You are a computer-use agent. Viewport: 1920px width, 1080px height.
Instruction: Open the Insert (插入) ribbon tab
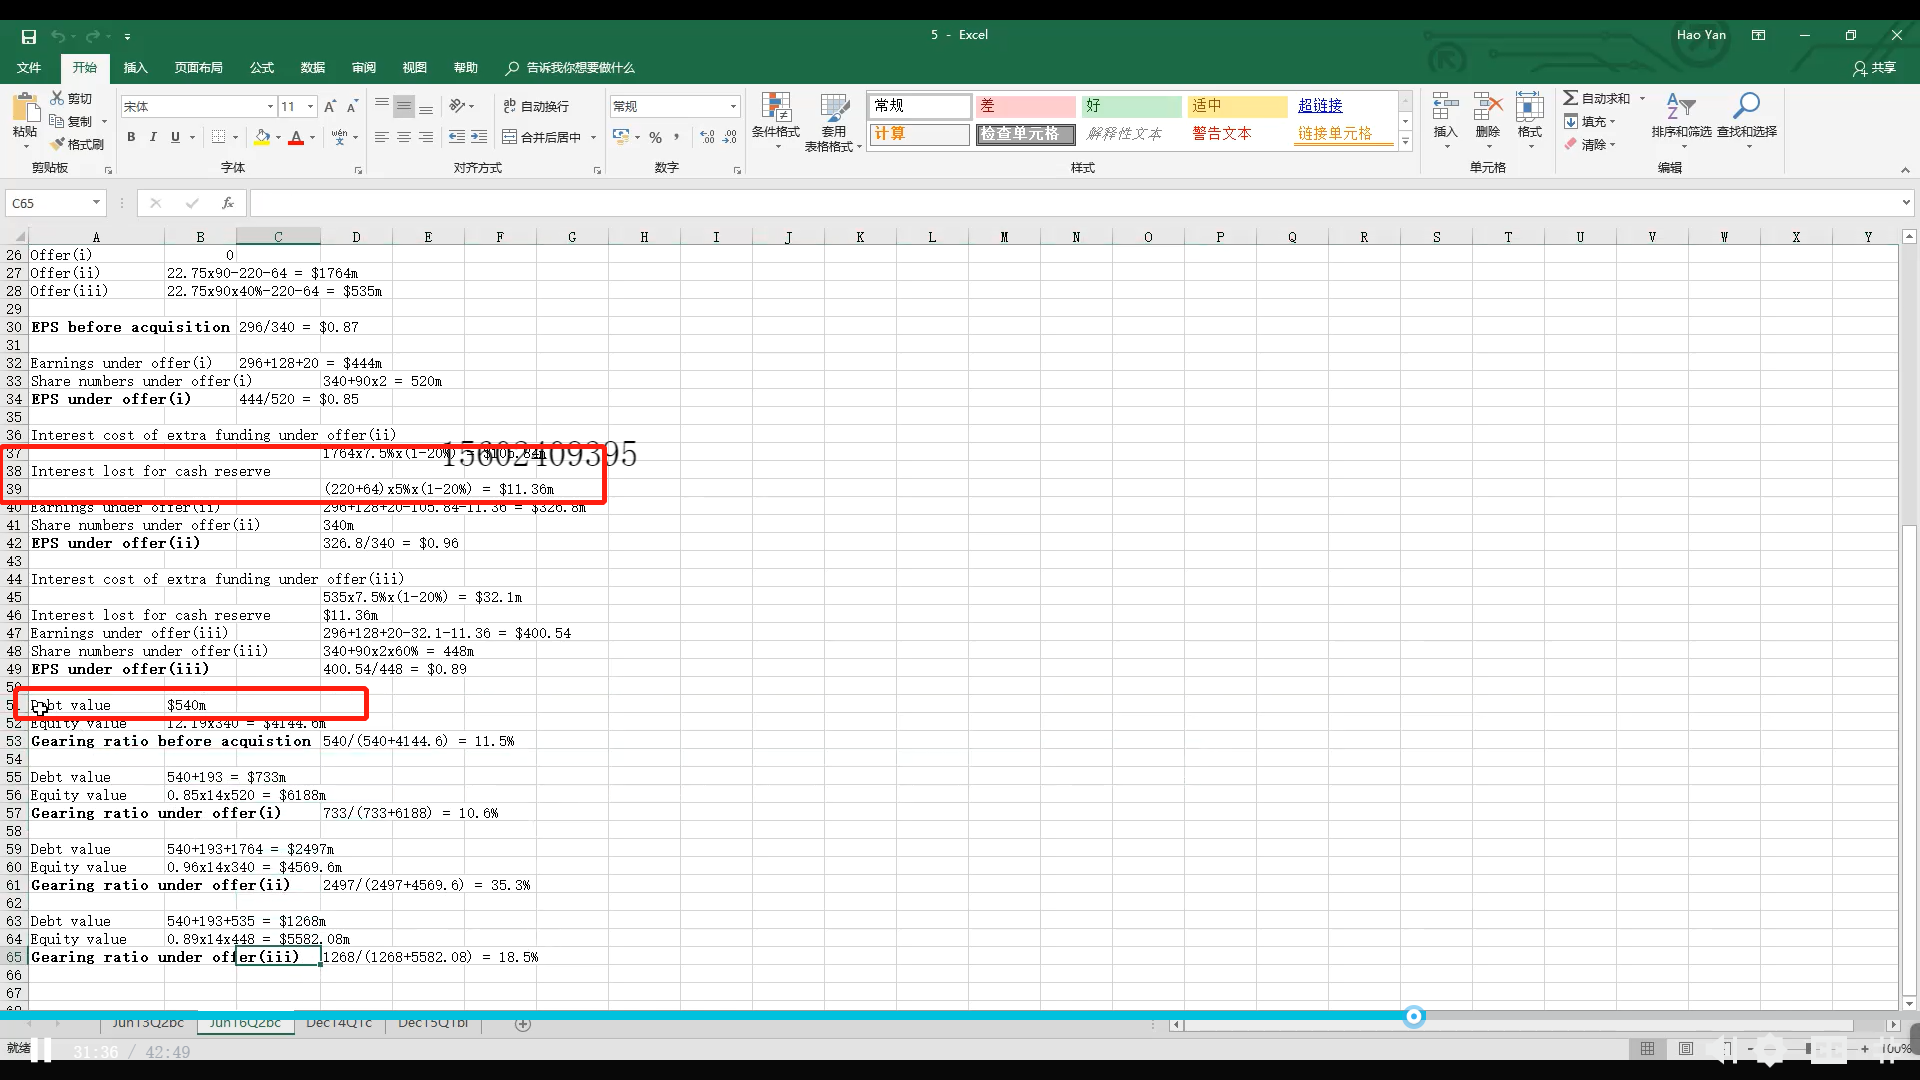[135, 68]
